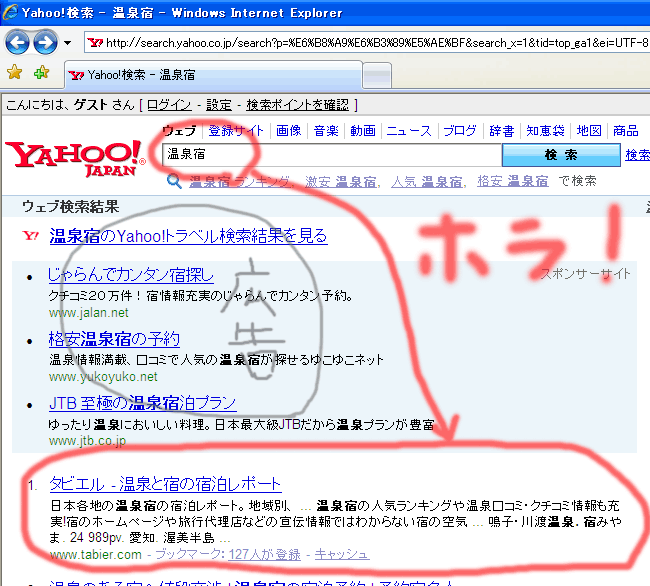Click the Yahoo! Japan logo
Image resolution: width=650 pixels, height=586 pixels.
pyautogui.click(x=75, y=157)
